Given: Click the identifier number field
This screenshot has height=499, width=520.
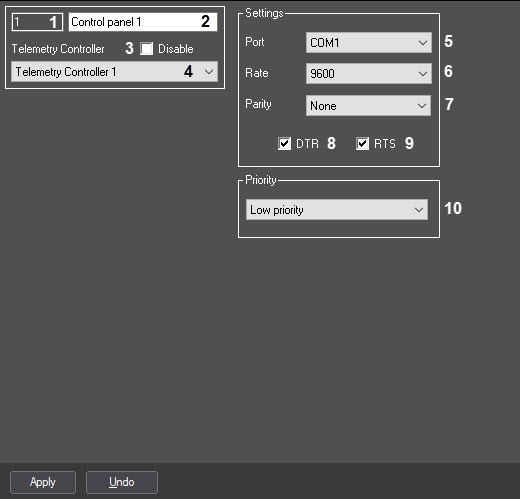Looking at the screenshot, I should pos(37,22).
